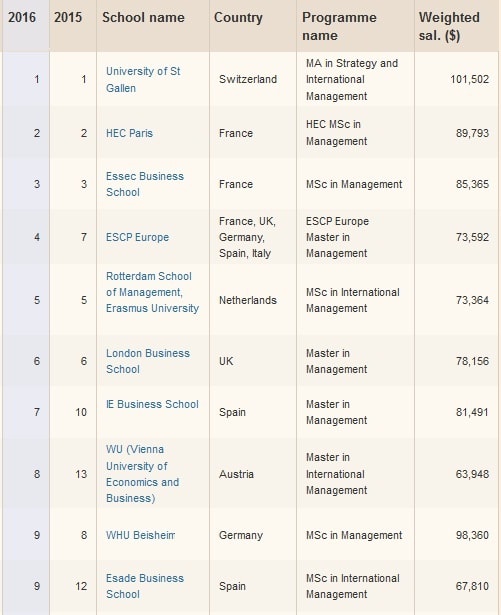Open the ESCP Europe link
This screenshot has width=501, height=615.
pos(137,237)
